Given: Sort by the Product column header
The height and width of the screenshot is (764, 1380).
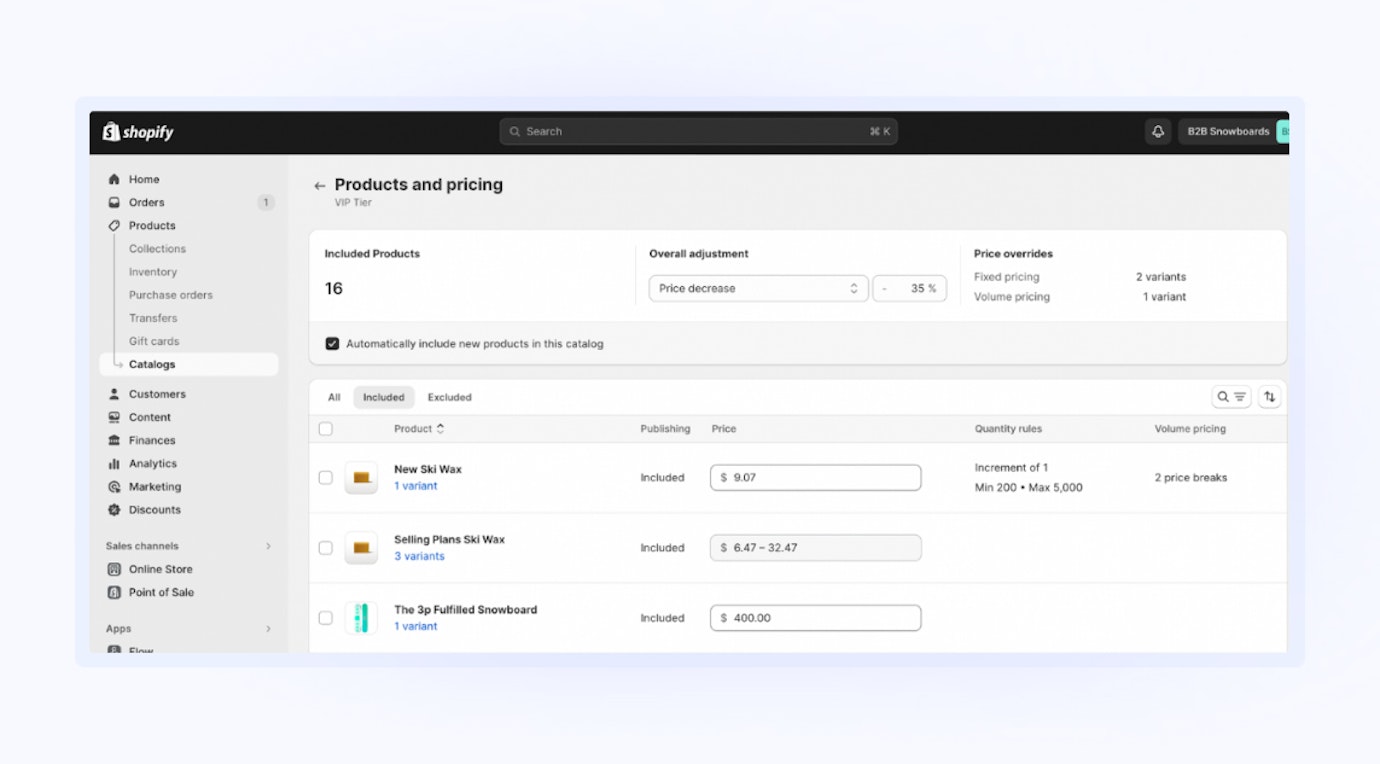Looking at the screenshot, I should [419, 428].
